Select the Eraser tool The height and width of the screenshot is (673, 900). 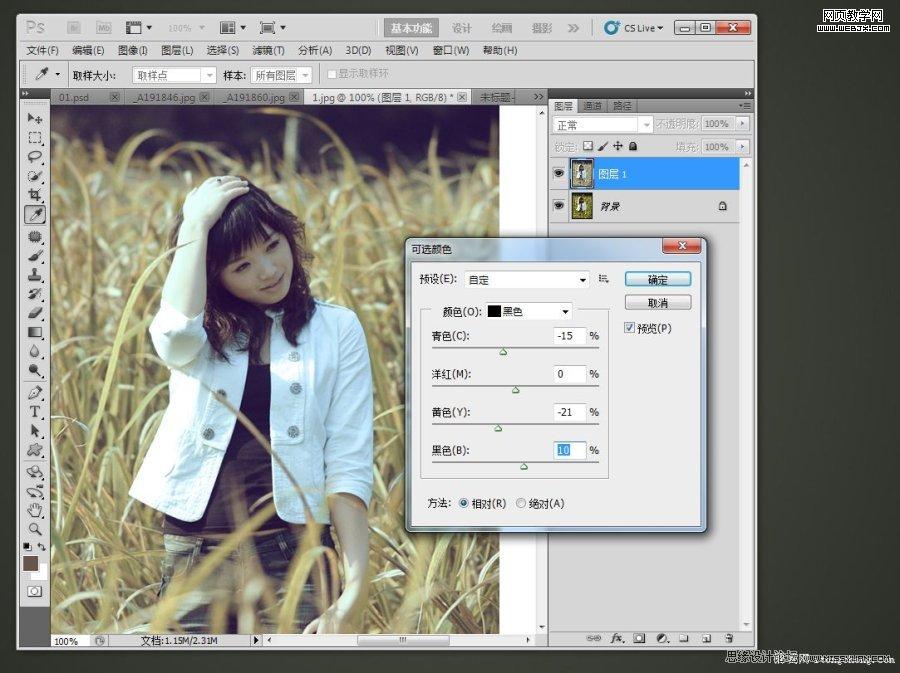35,313
